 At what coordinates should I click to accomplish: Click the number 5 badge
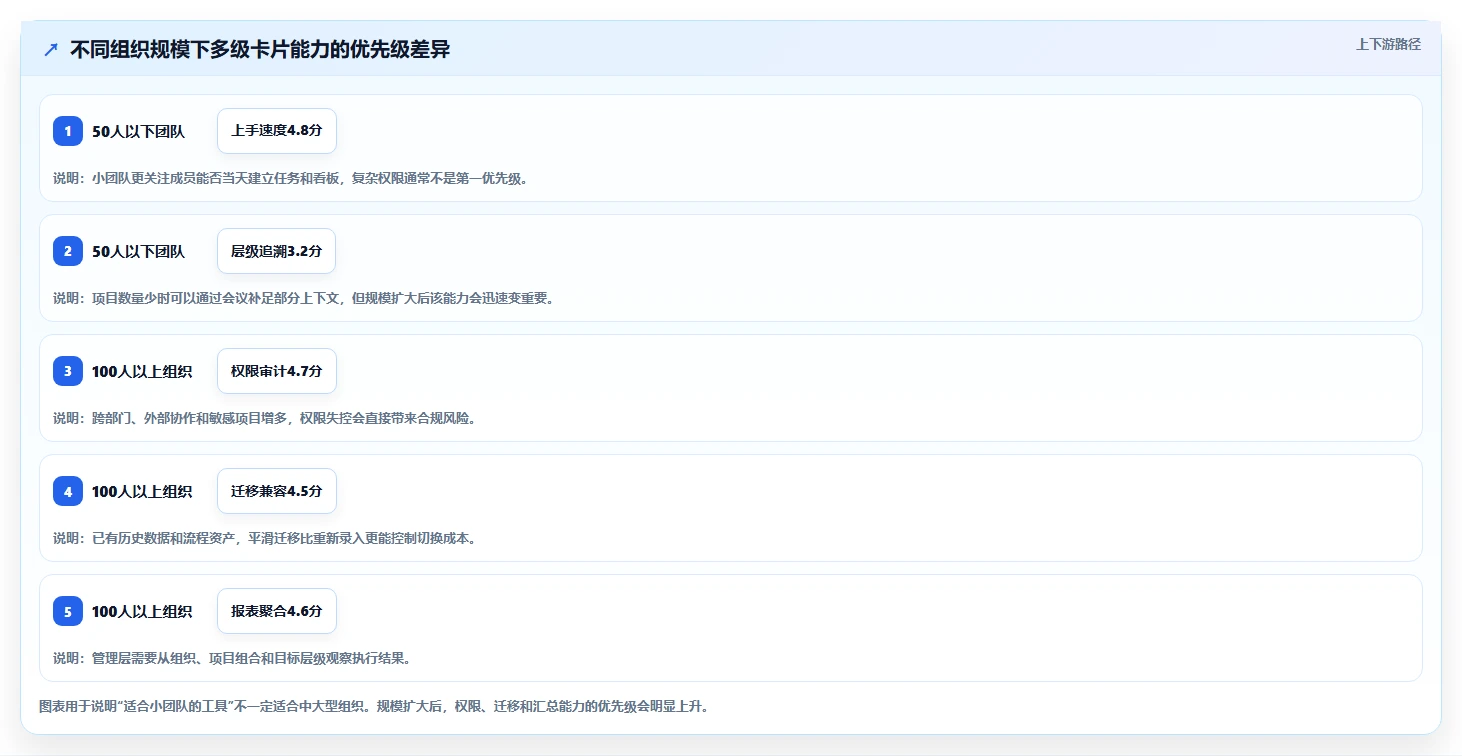click(68, 611)
